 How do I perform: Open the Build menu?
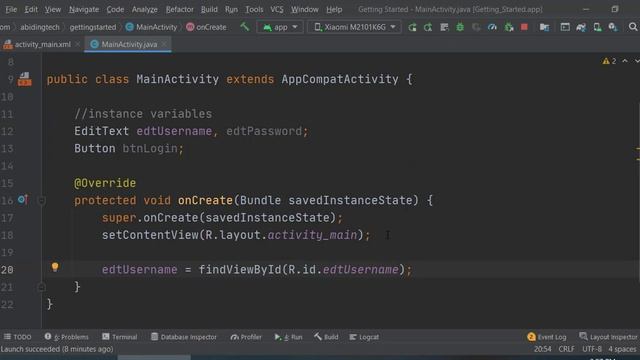(209, 9)
